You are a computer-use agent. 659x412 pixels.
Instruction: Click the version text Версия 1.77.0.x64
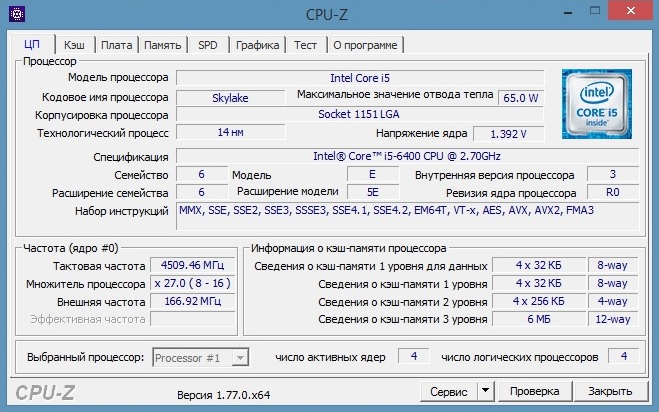224,395
